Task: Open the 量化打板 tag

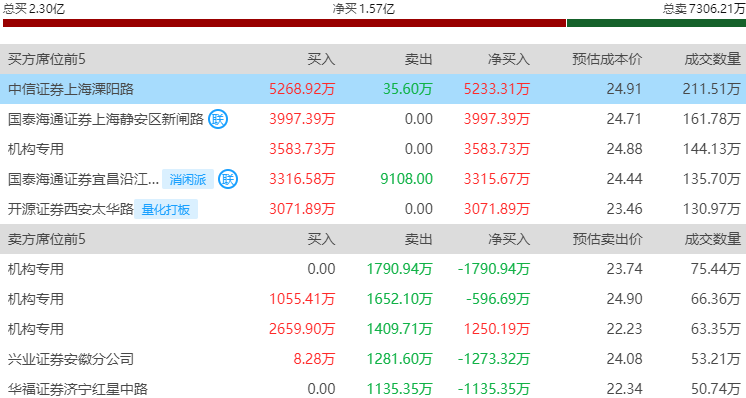Action: (x=166, y=209)
